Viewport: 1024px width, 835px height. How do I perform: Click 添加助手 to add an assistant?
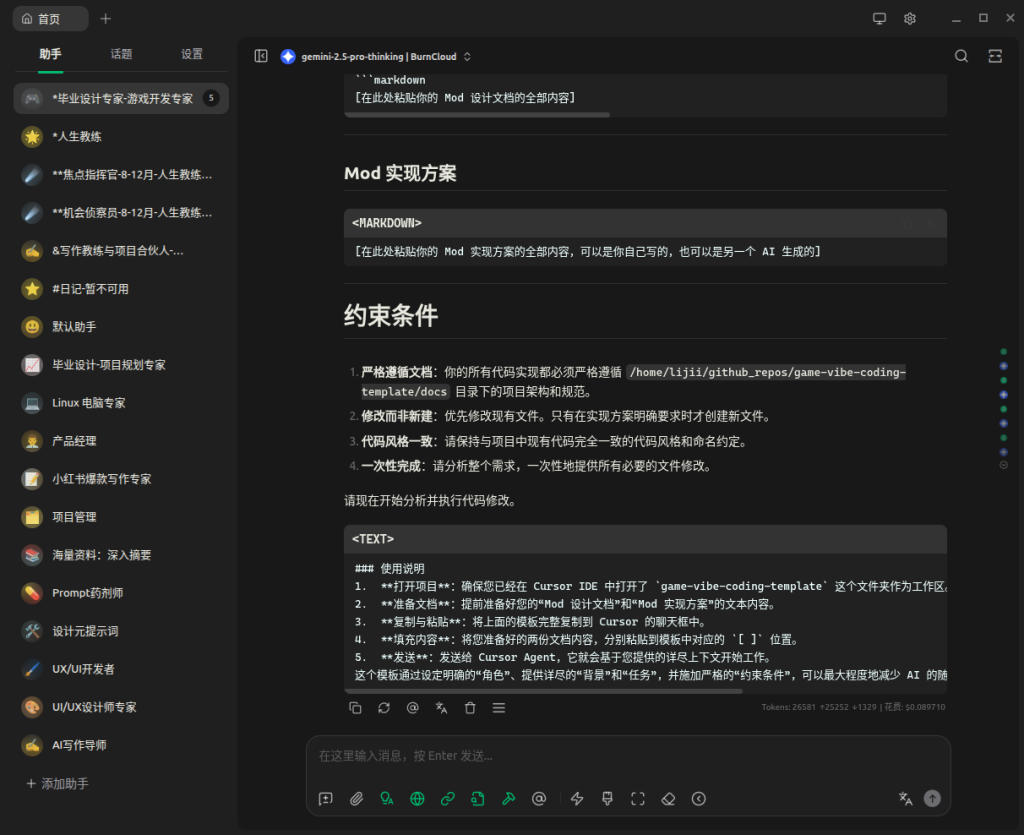click(57, 783)
